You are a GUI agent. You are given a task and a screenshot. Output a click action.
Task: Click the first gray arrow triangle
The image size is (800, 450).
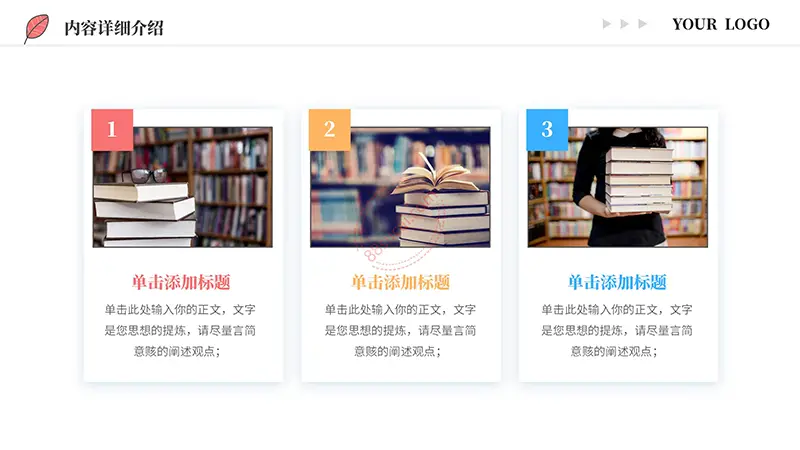[x=607, y=24]
